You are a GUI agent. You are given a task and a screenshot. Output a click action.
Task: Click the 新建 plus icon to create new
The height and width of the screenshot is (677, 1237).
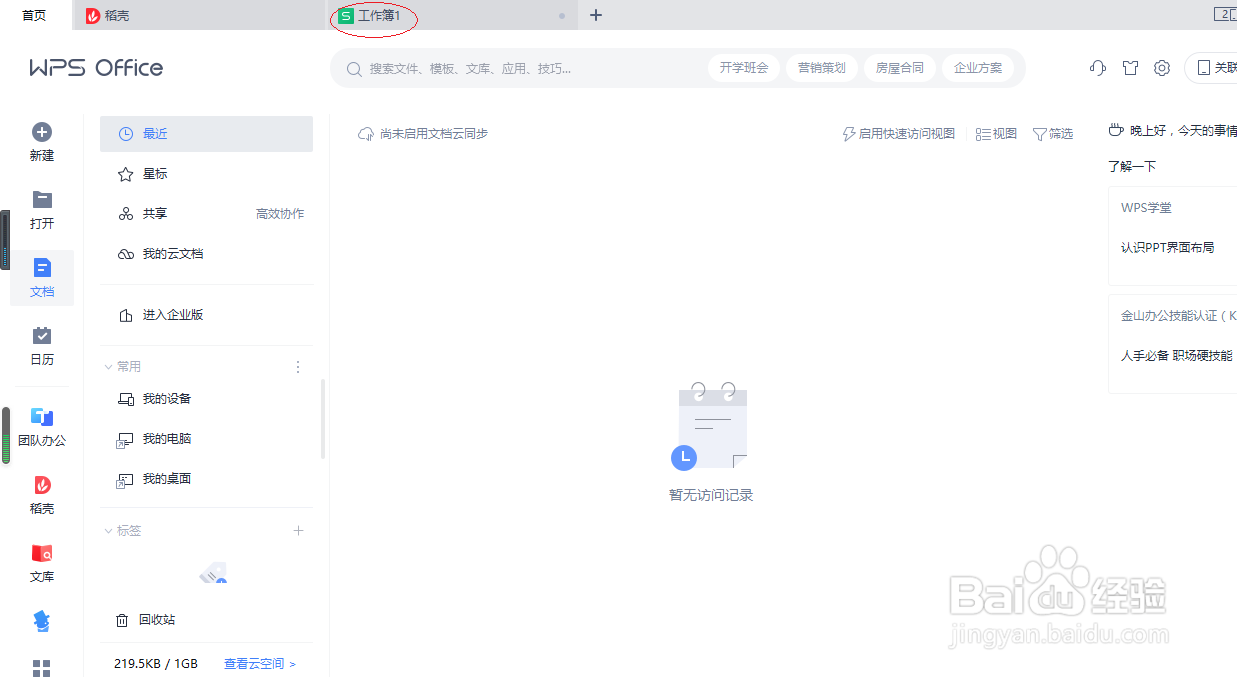click(x=41, y=131)
